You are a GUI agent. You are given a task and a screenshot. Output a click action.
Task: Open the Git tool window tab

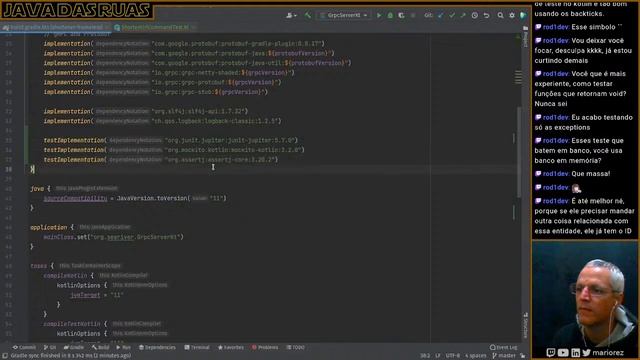click(50, 347)
